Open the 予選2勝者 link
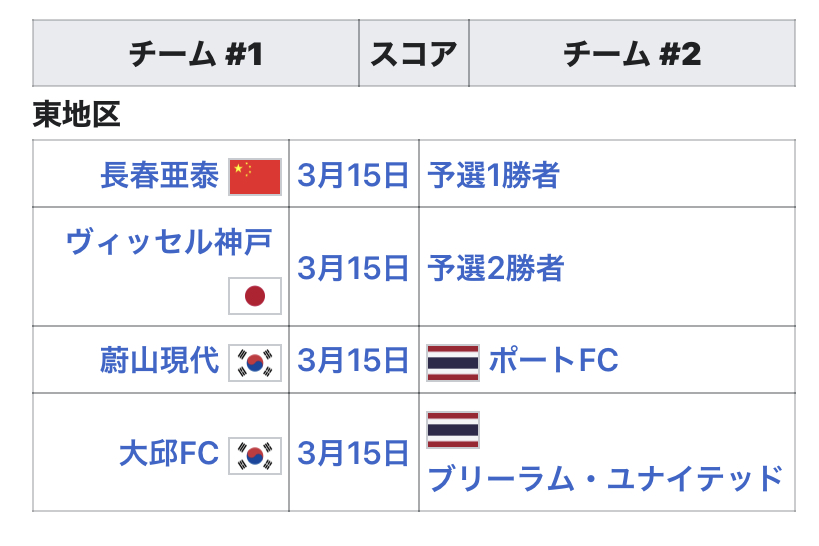Screen dimensions: 819x546 pos(495,268)
